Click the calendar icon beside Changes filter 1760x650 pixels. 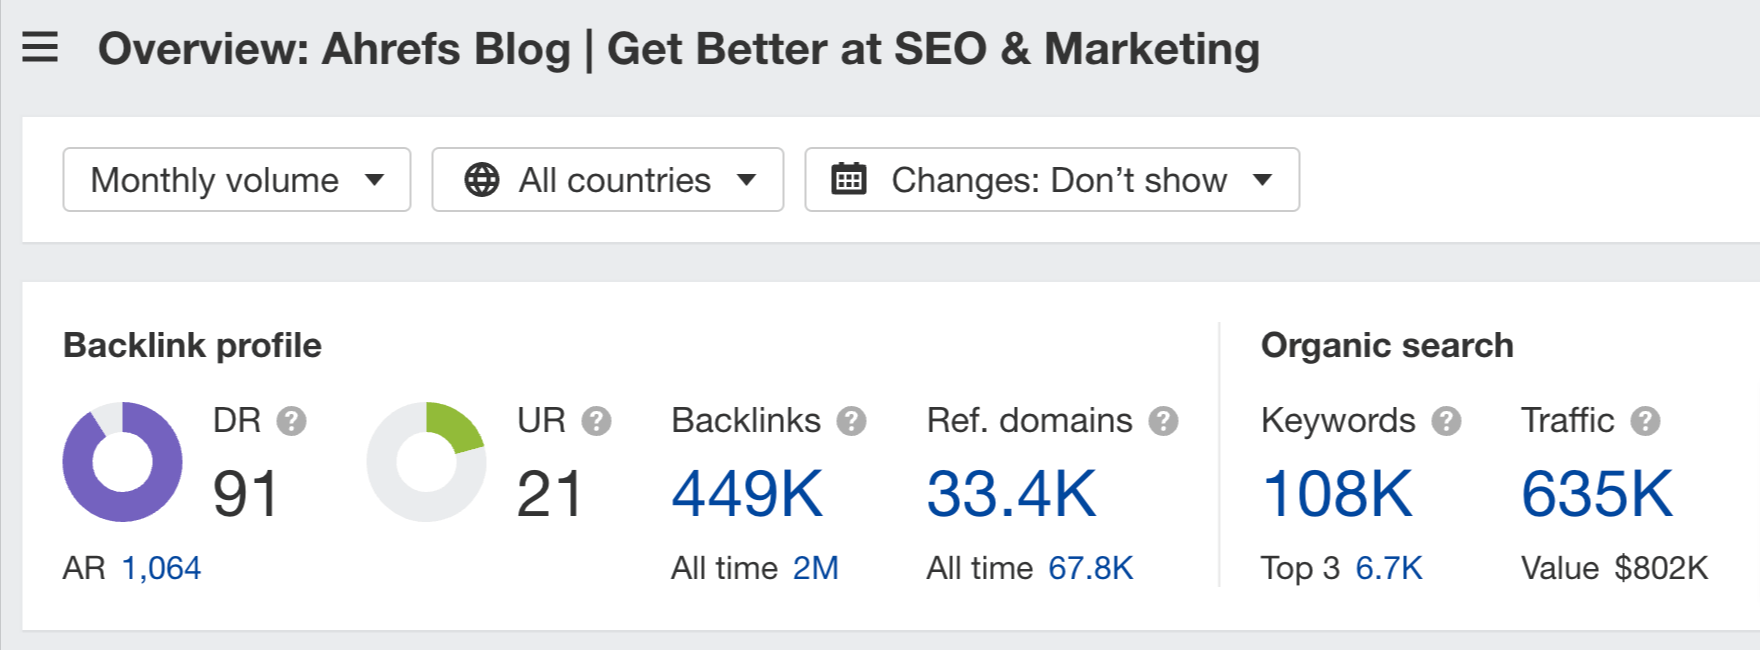[x=849, y=179]
